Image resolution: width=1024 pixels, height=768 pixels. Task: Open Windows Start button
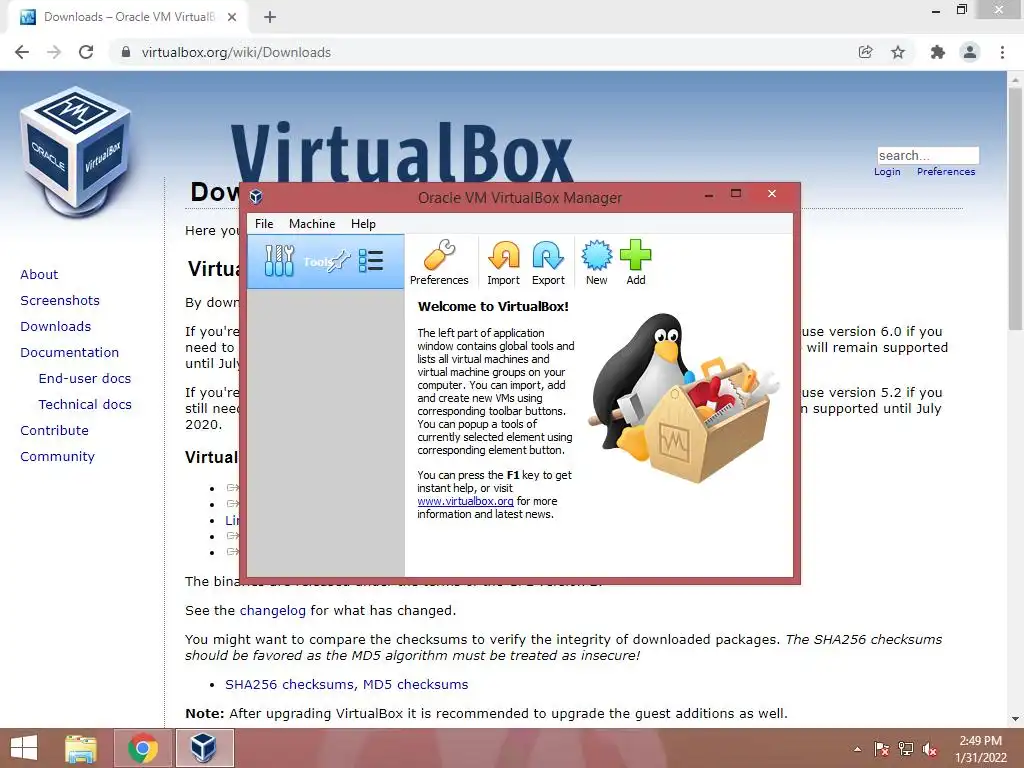(24, 748)
